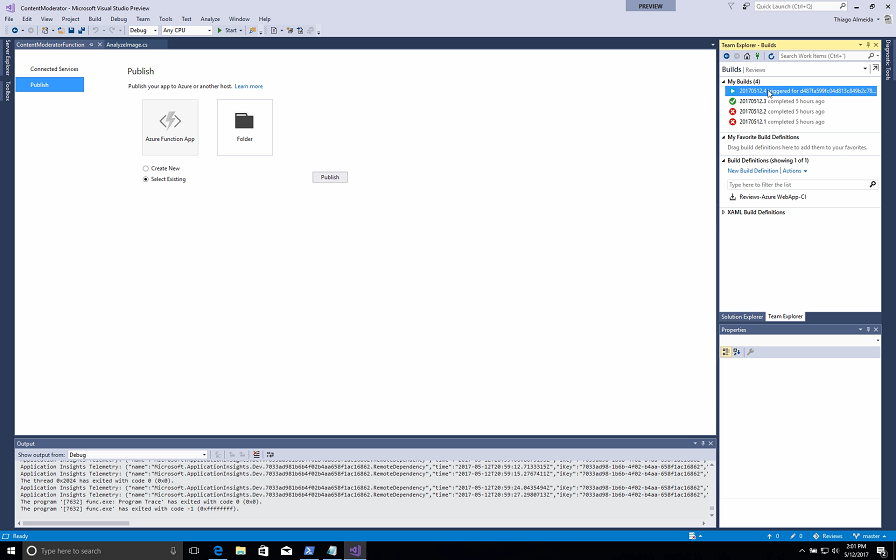Click the Start debugging play button
The image size is (896, 560).
219,30
